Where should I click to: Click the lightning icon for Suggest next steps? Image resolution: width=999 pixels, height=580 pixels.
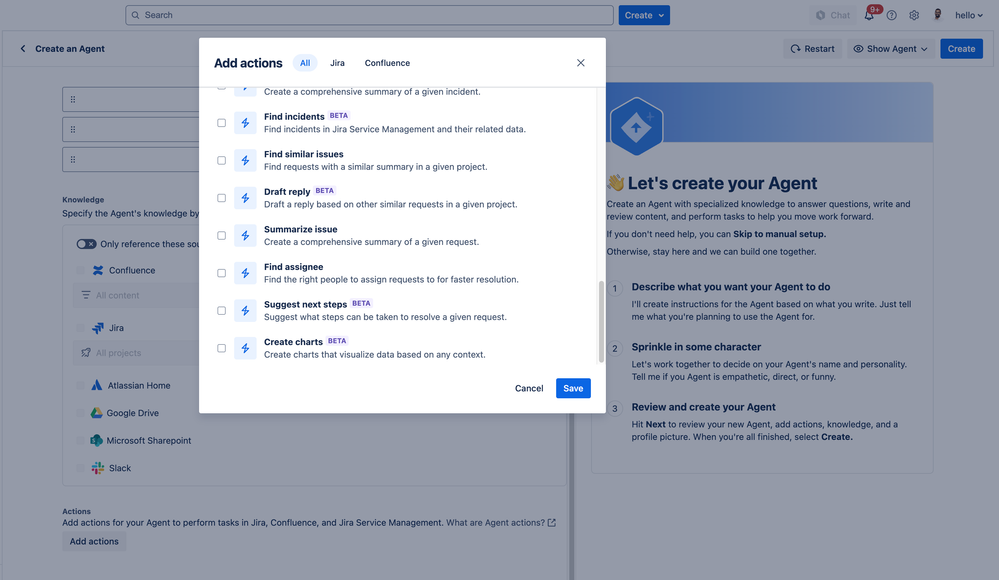tap(245, 311)
